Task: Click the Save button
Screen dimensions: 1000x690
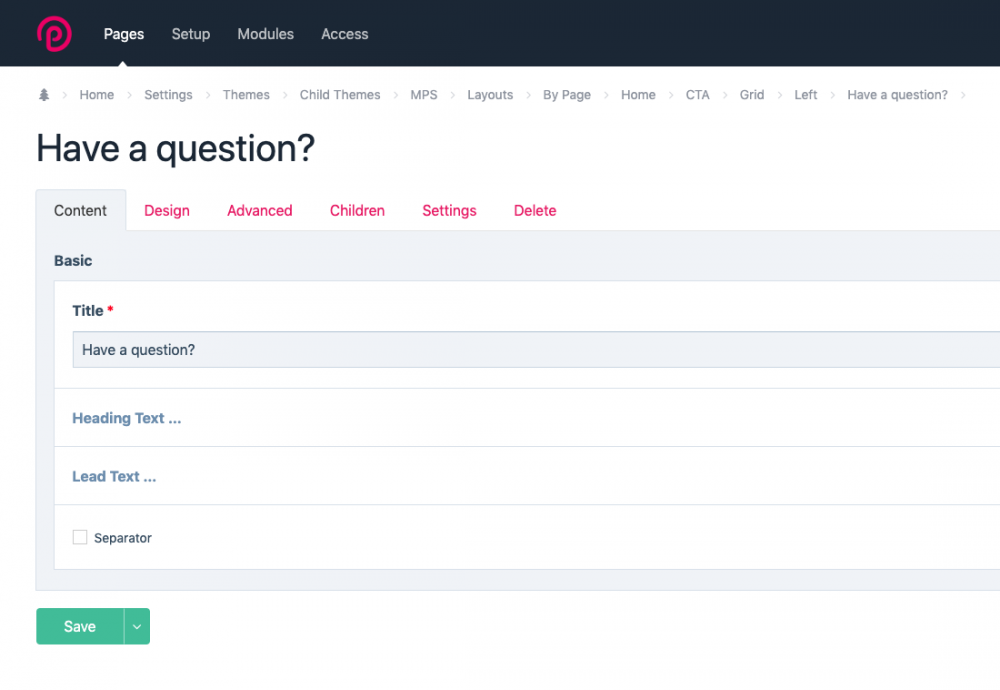Action: coord(80,627)
